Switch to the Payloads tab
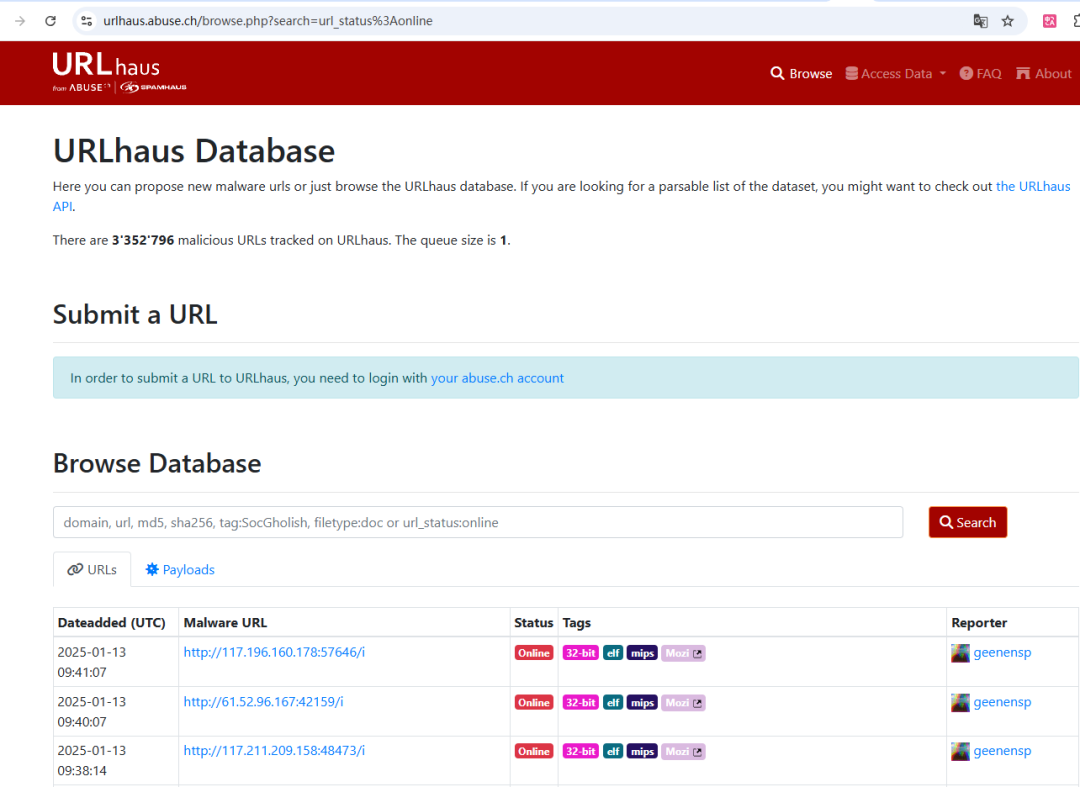 pos(180,569)
